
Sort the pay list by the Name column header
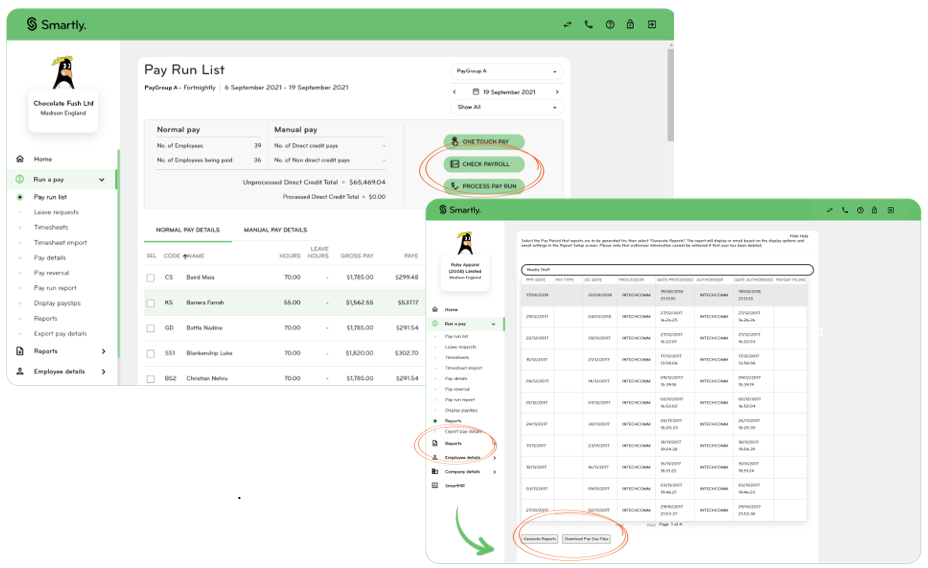pyautogui.click(x=195, y=256)
